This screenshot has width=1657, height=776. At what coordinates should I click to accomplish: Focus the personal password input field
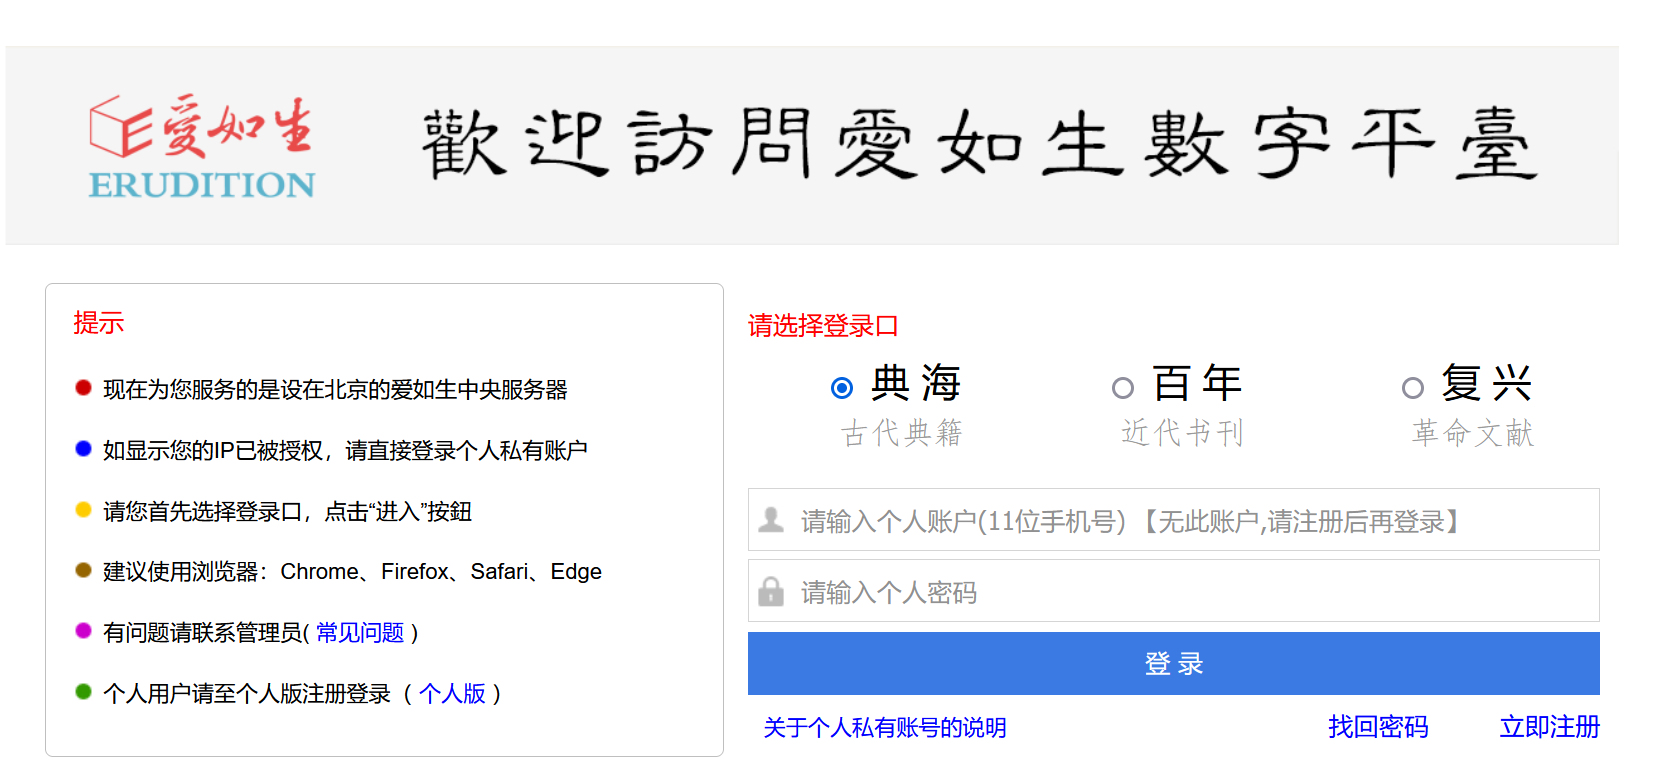point(1190,591)
